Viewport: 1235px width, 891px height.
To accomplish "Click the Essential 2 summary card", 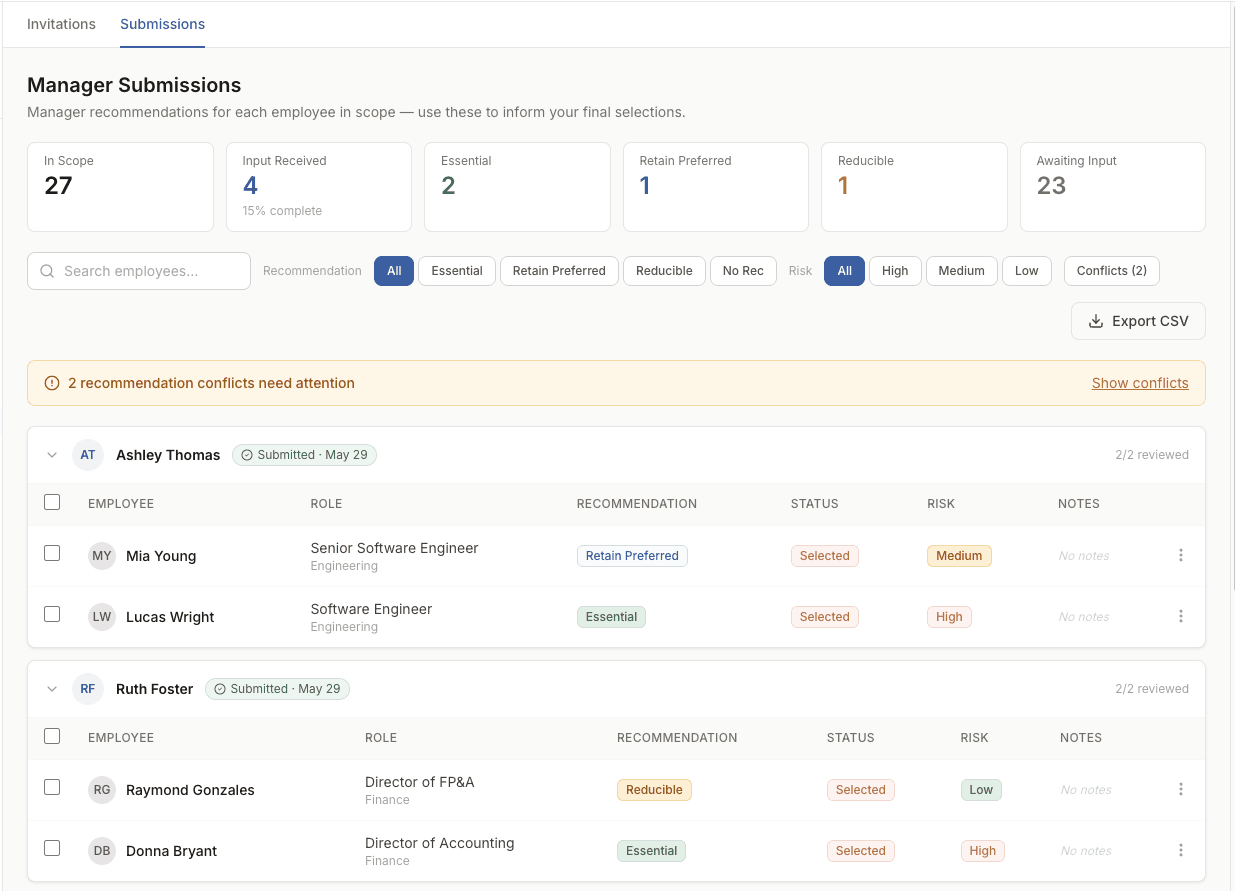I will 517,187.
